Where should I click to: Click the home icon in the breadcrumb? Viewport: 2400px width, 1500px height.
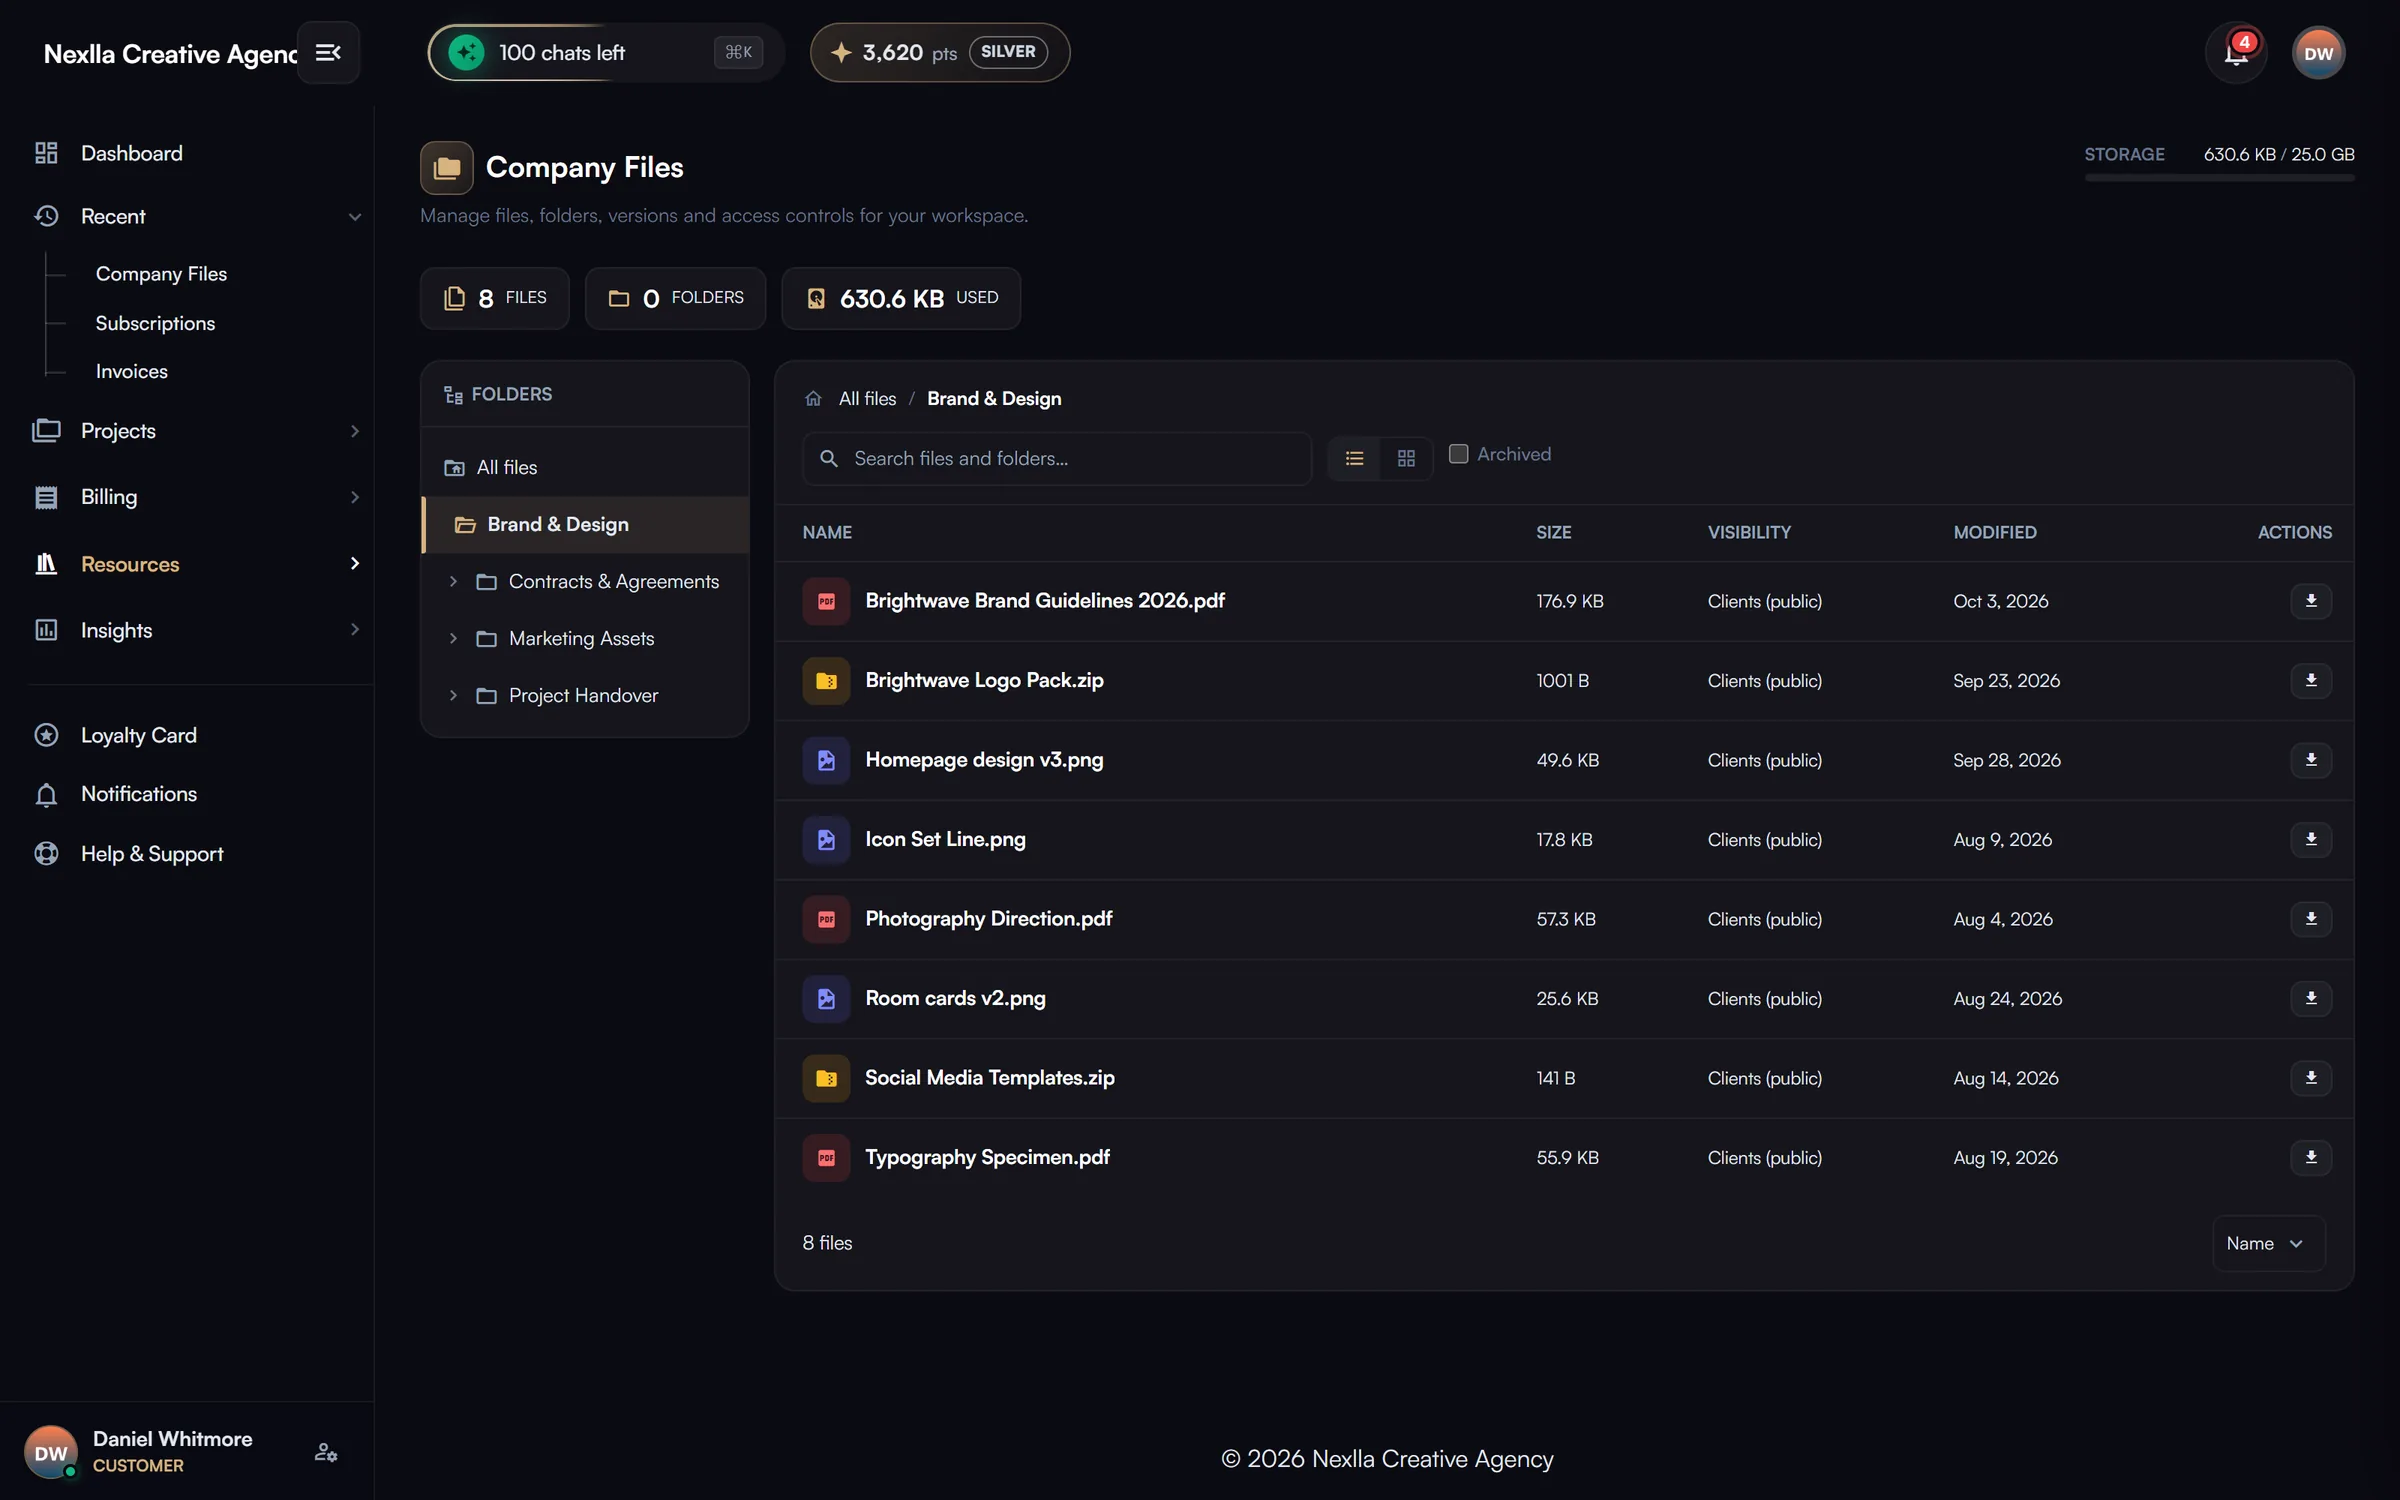click(x=813, y=399)
